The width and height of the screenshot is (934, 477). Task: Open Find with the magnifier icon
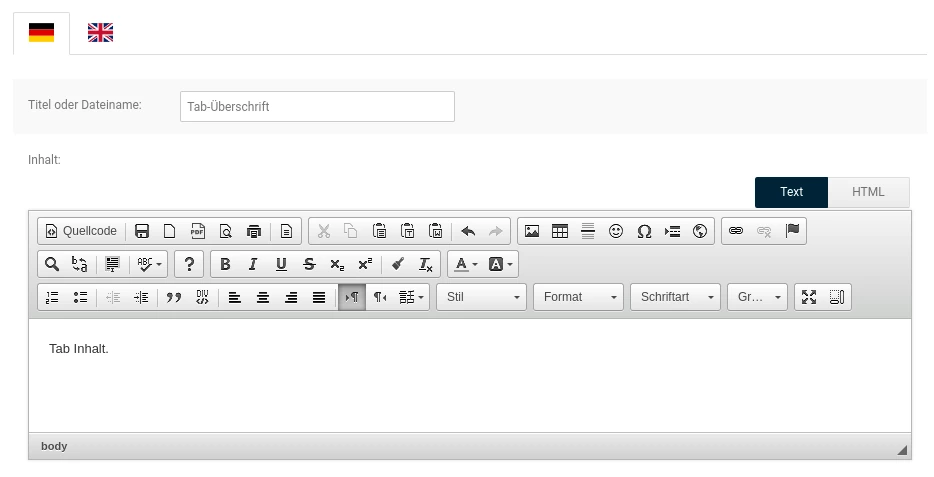tap(52, 264)
